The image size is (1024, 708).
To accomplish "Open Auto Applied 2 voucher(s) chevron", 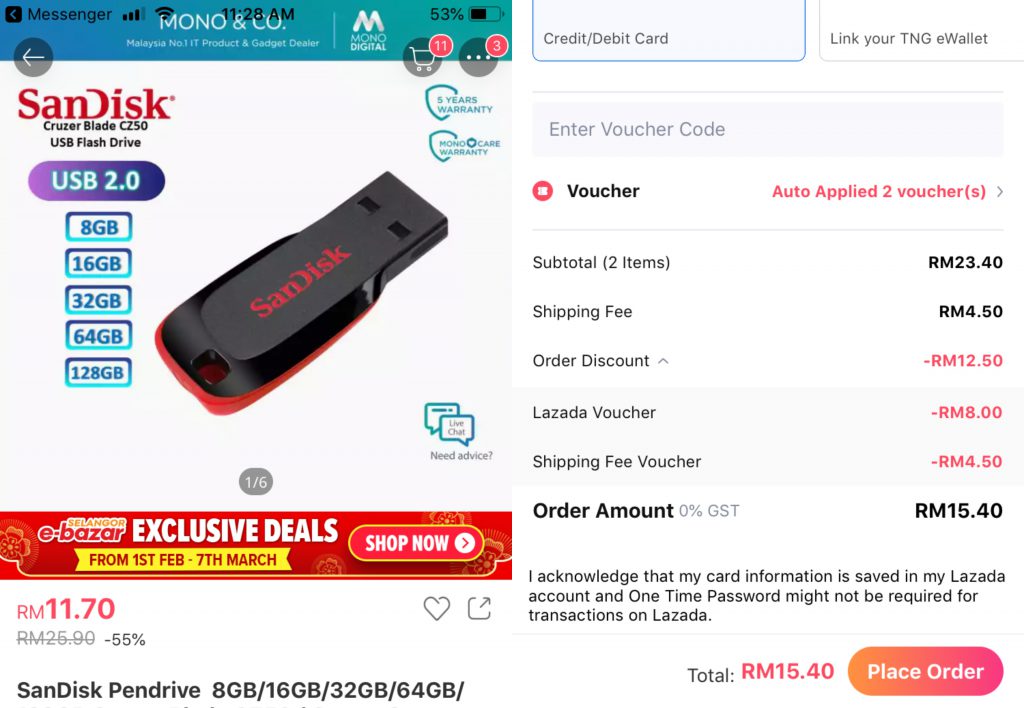I will (1000, 191).
